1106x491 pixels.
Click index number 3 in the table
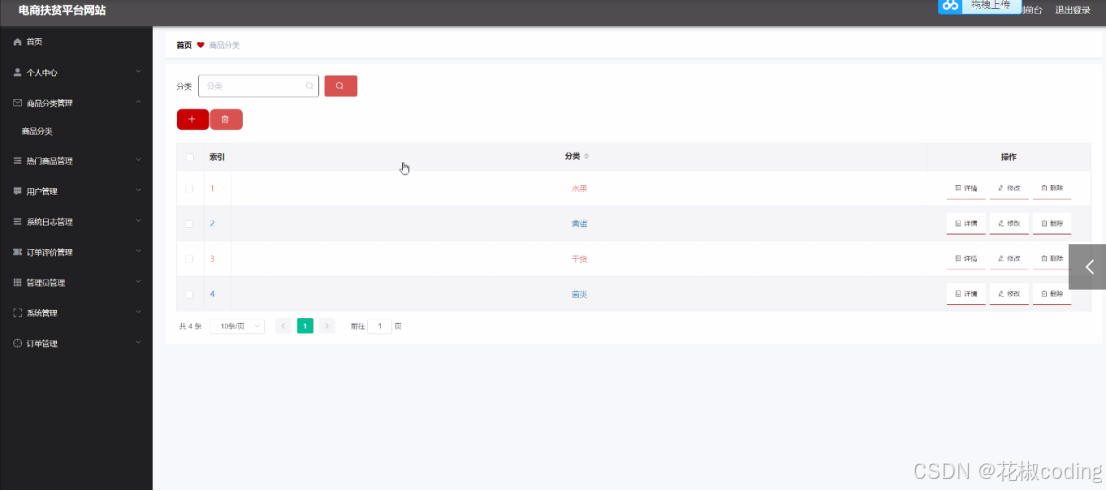(212, 259)
